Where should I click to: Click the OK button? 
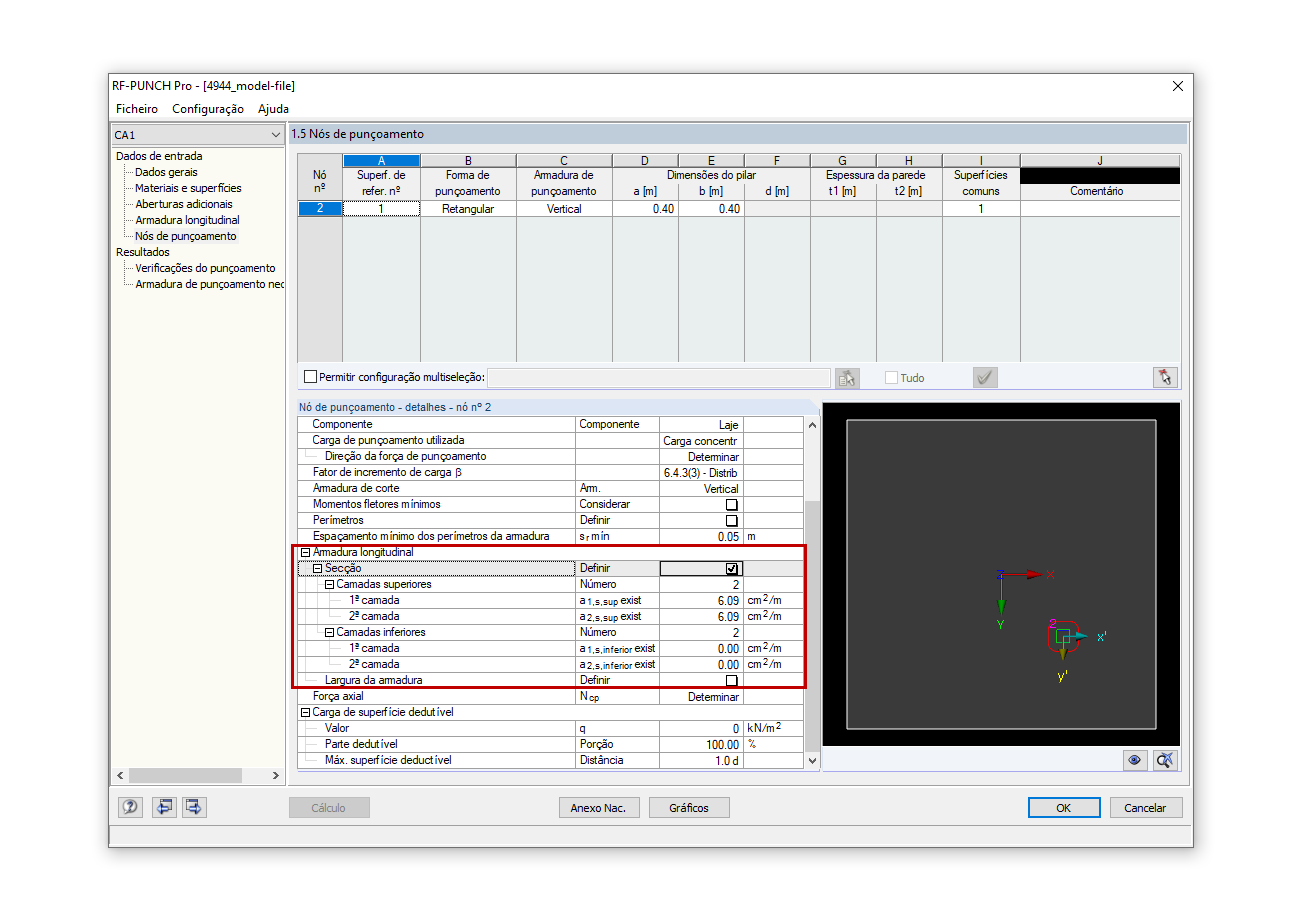point(1064,808)
